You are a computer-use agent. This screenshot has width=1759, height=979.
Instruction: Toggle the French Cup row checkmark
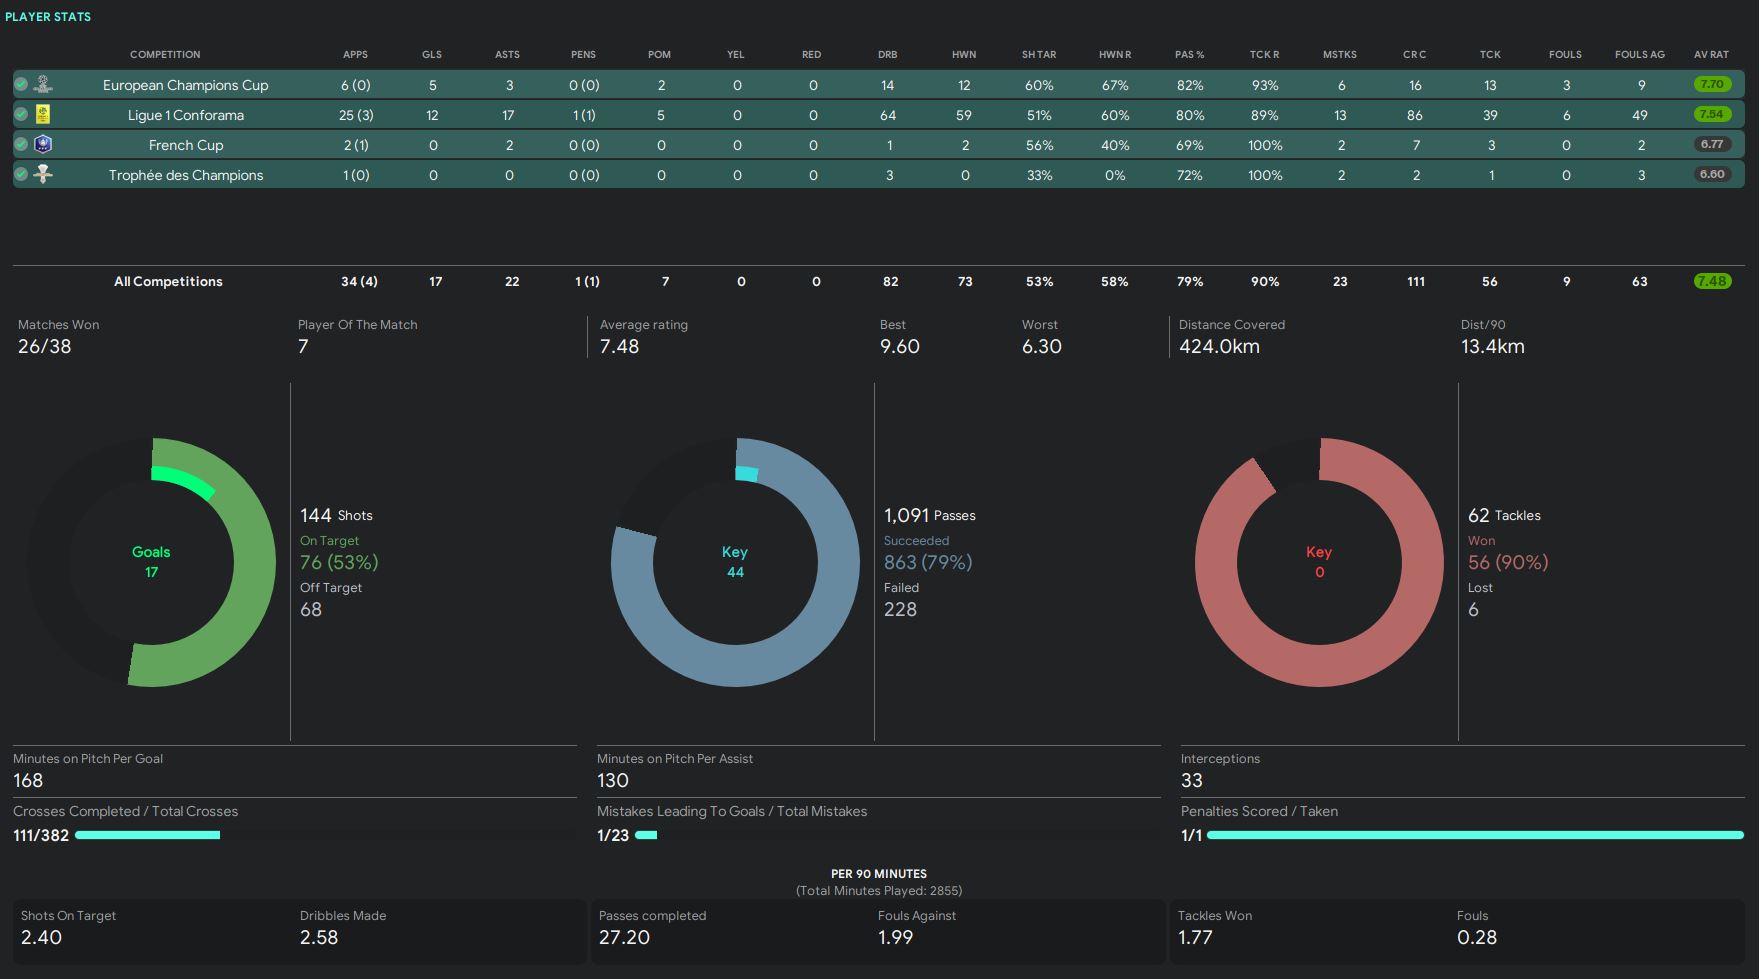[x=21, y=145]
